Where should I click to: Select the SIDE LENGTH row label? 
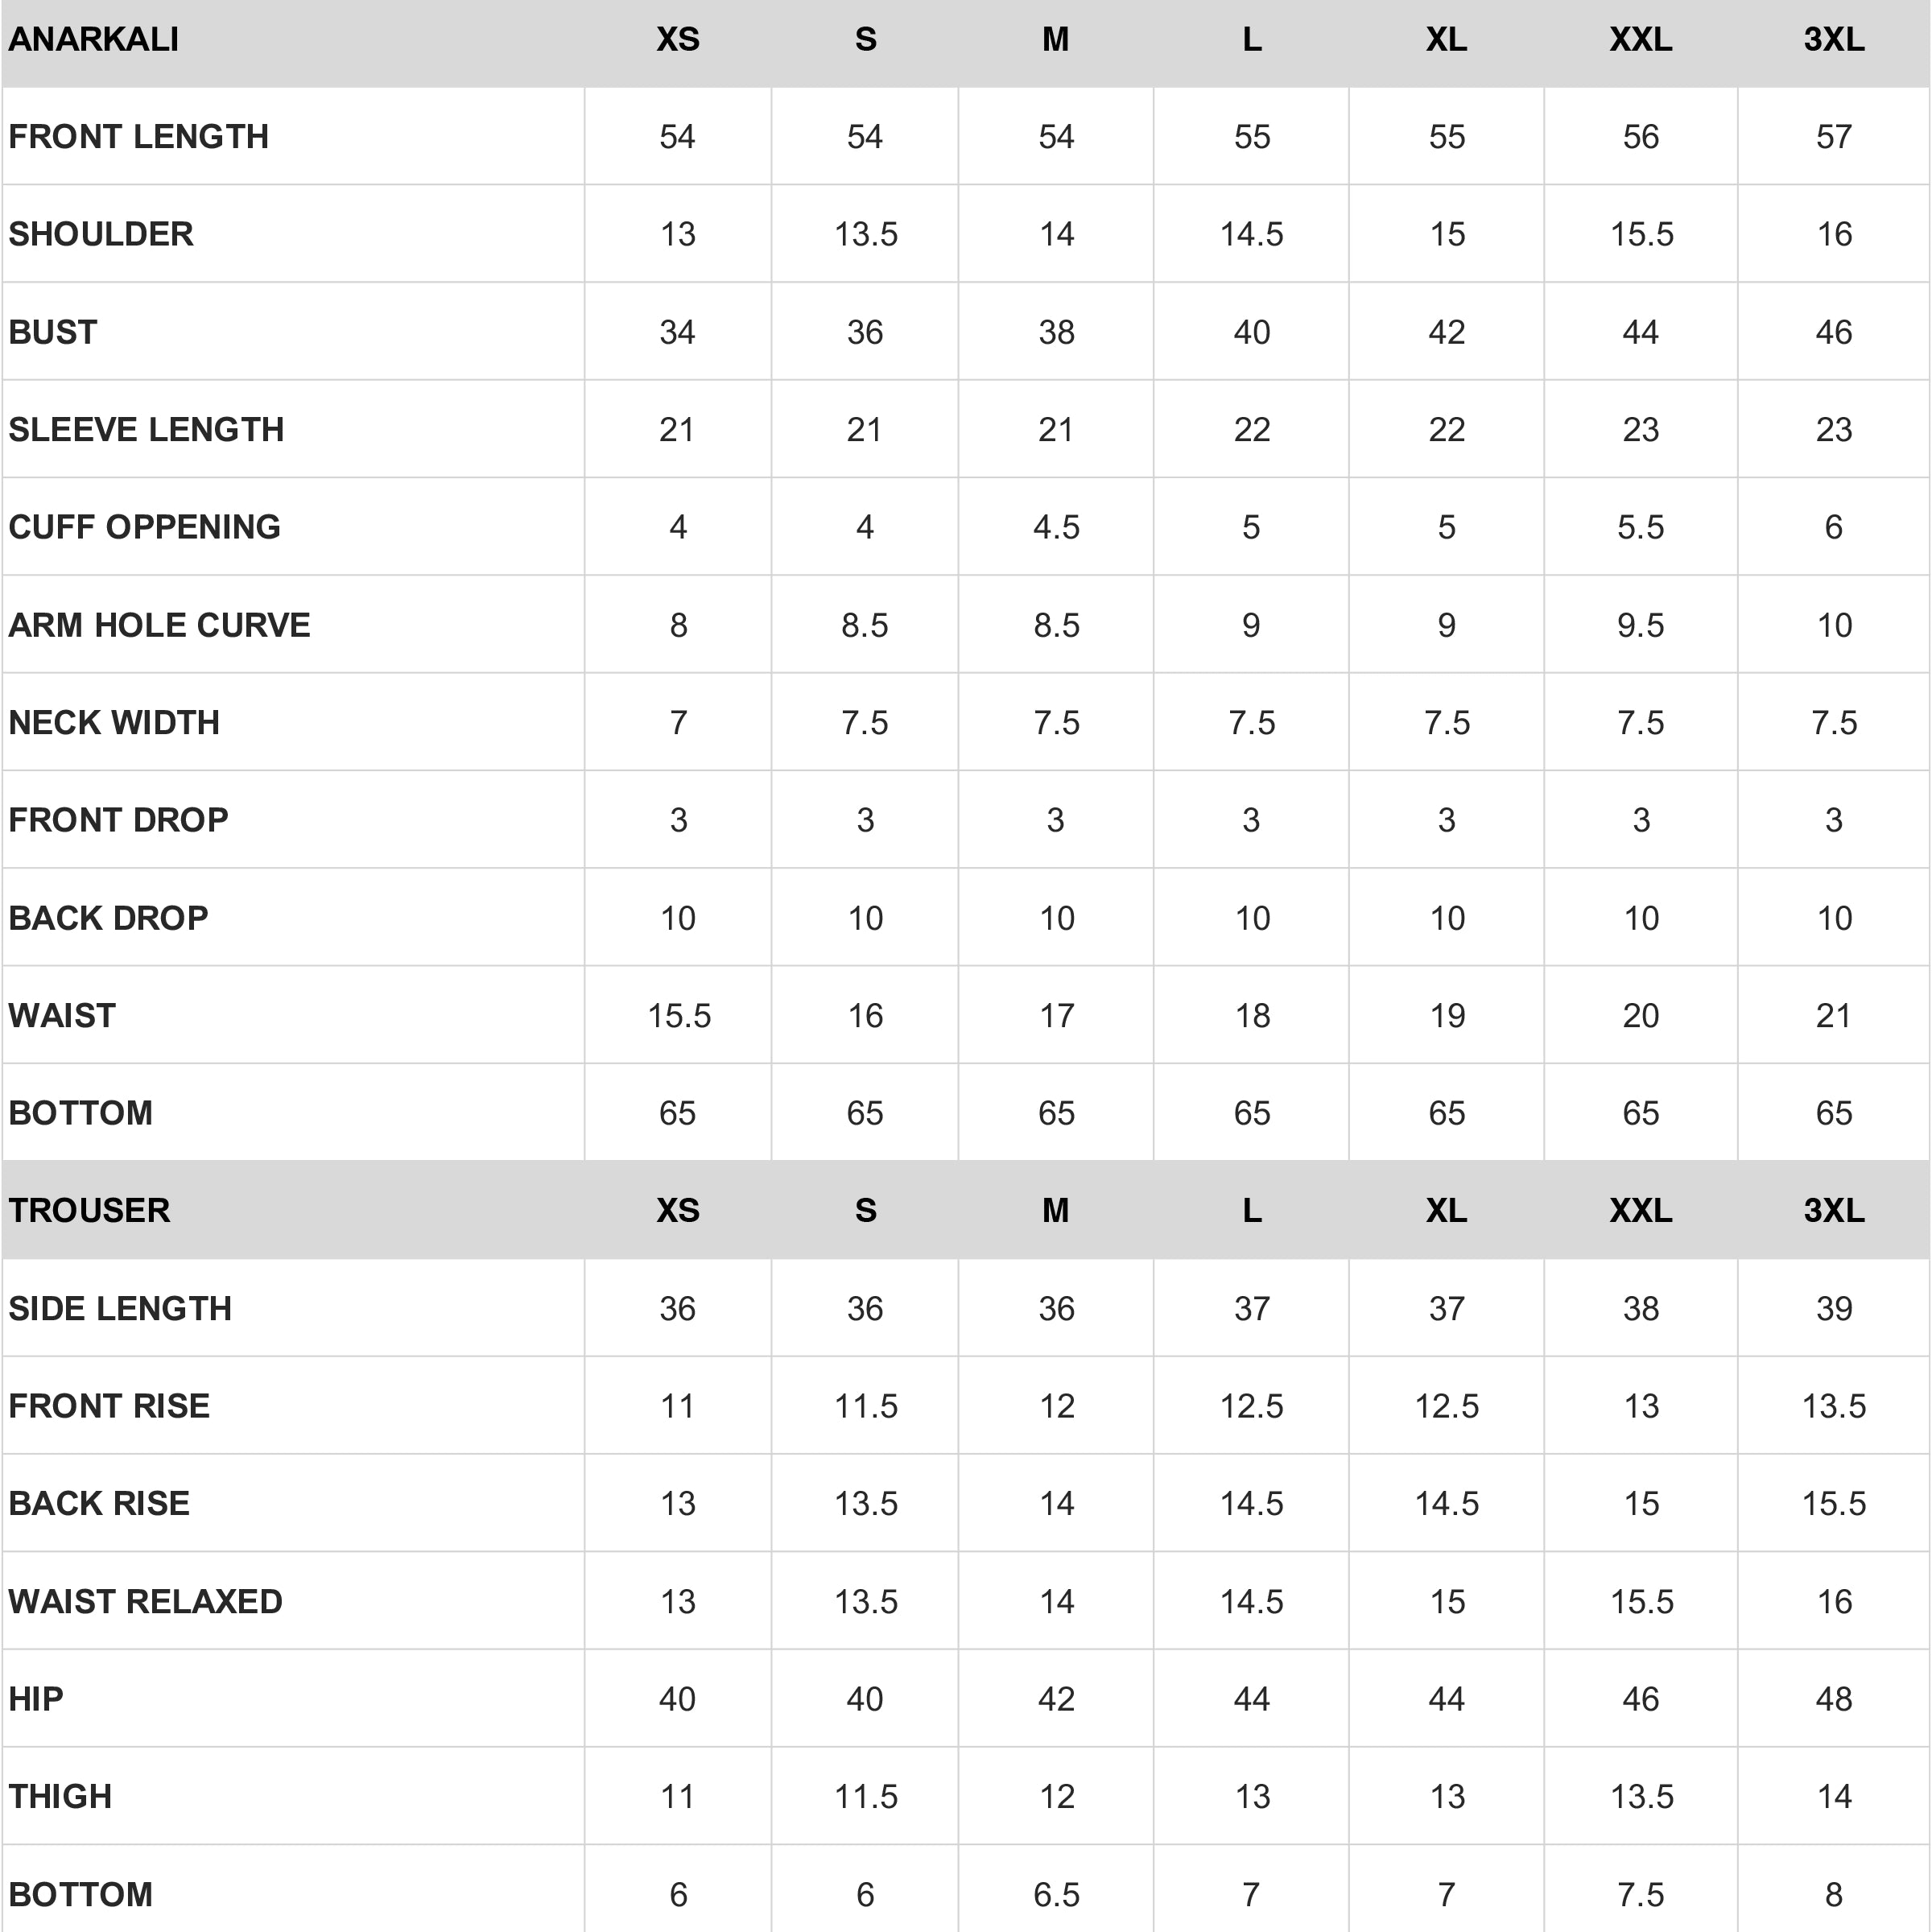tap(120, 1308)
